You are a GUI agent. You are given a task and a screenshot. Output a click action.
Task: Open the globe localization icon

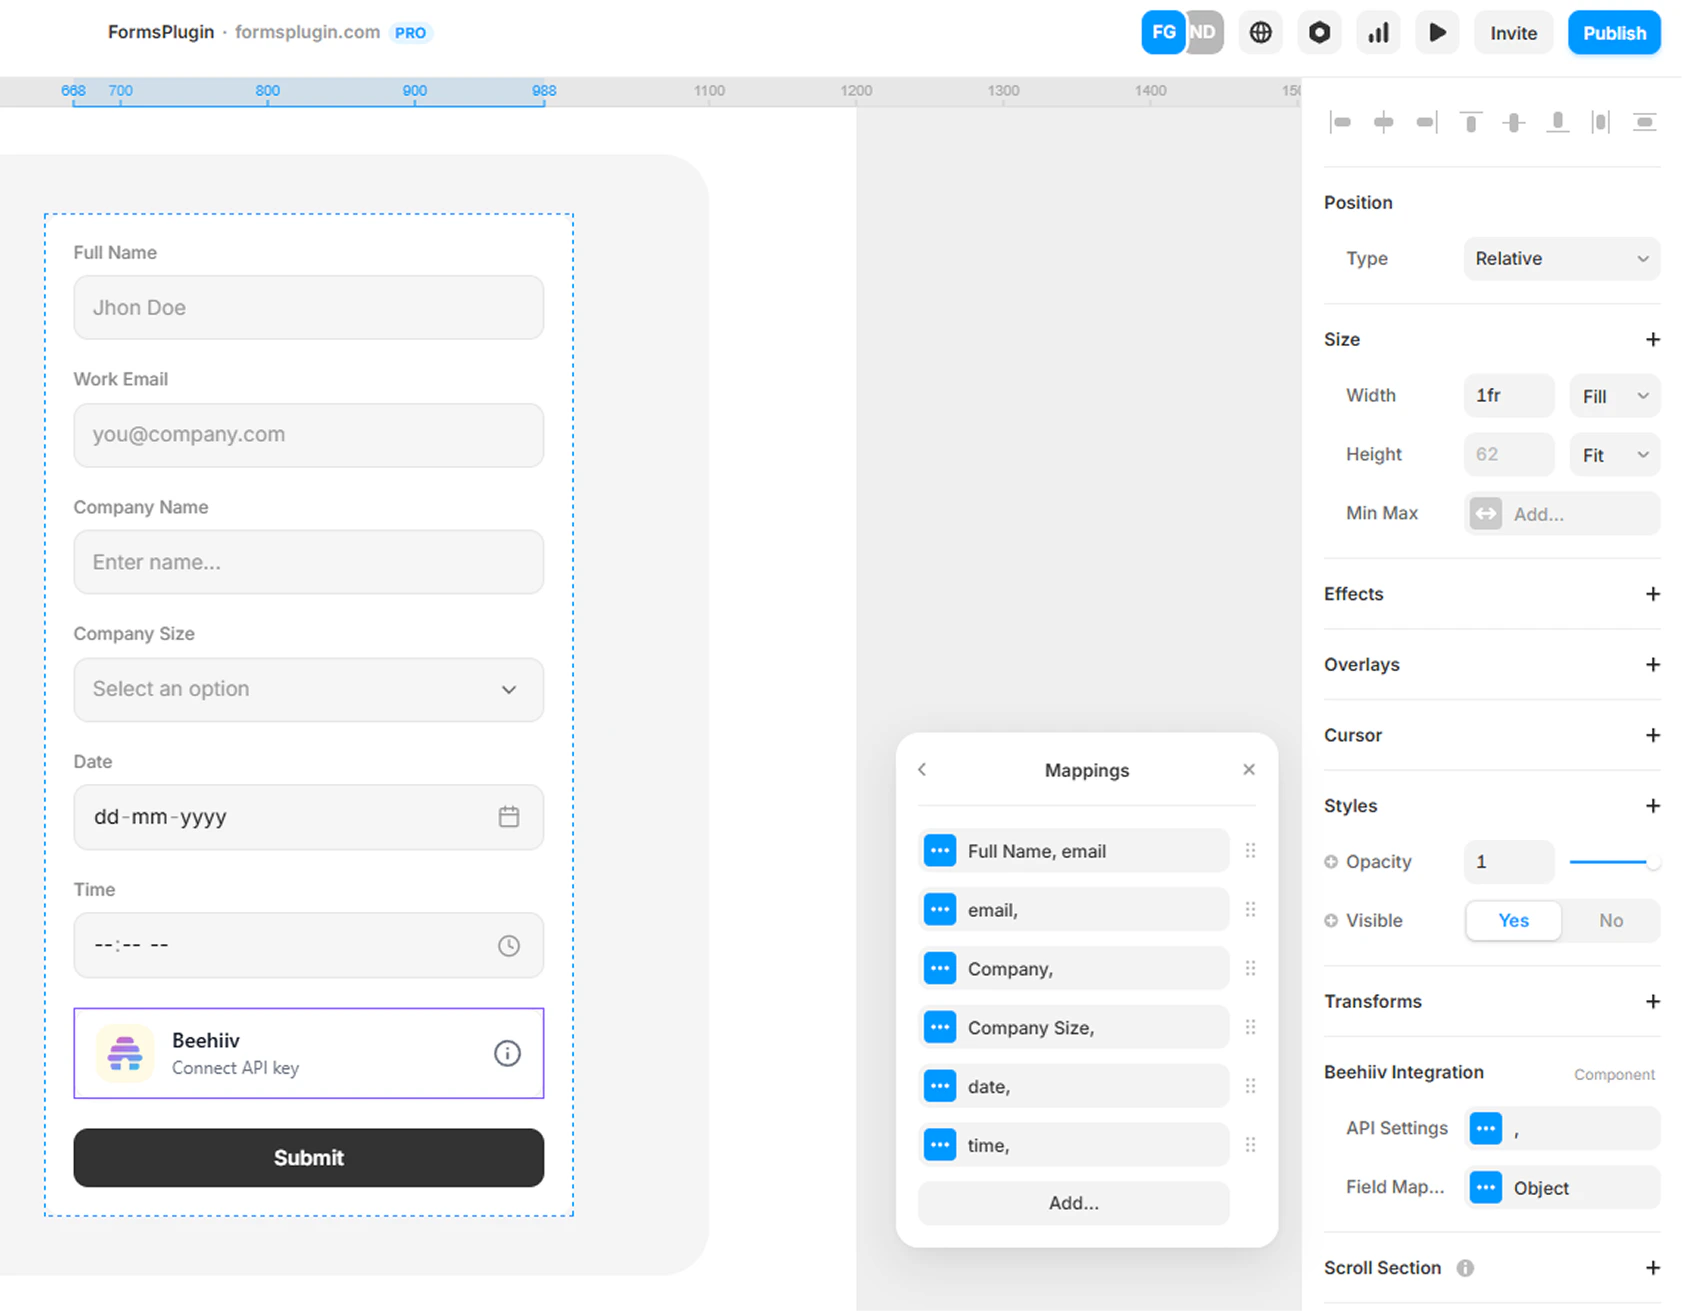point(1260,33)
